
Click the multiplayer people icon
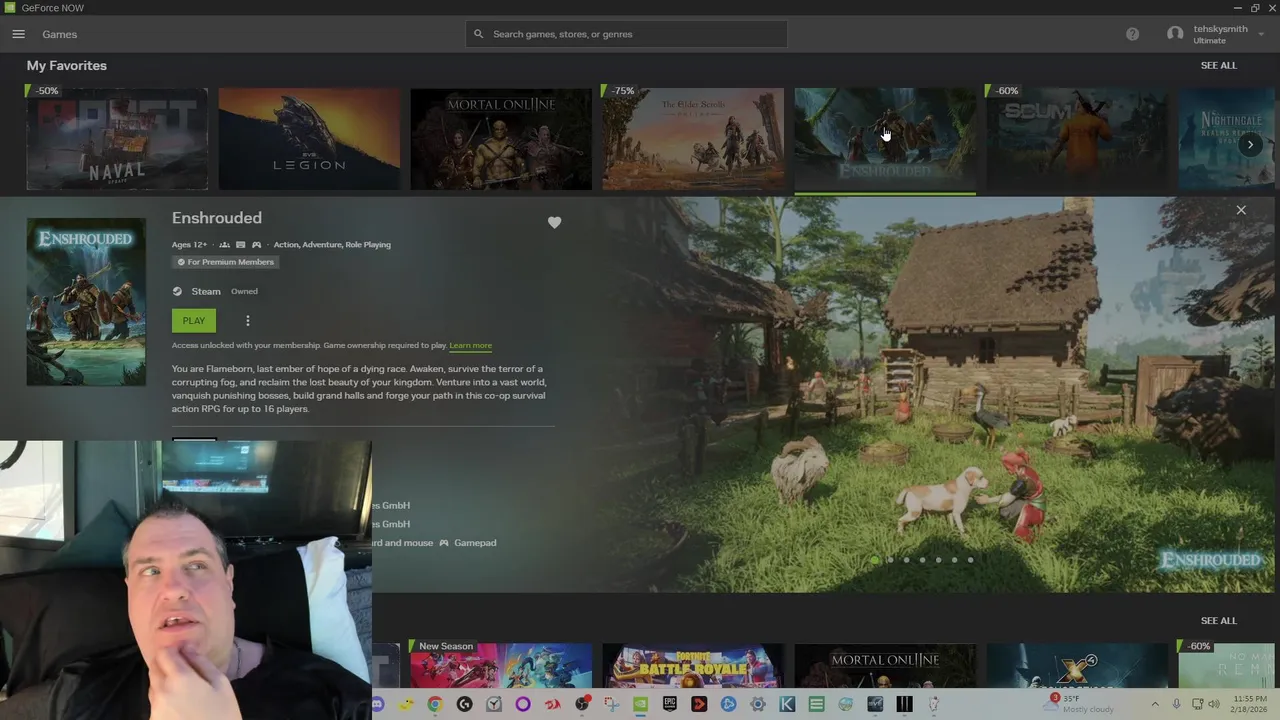224,245
